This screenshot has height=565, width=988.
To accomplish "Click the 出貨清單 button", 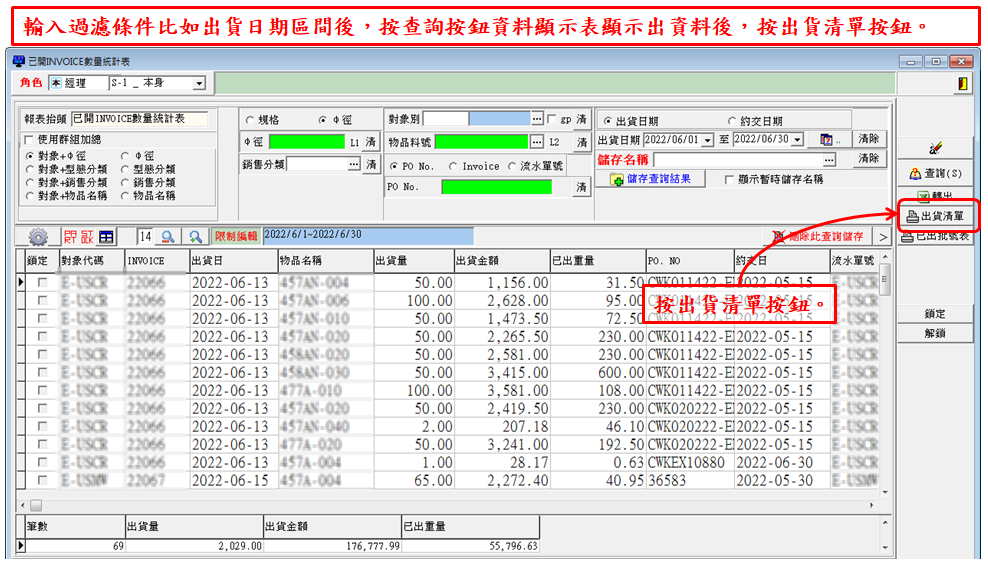I will pos(934,216).
